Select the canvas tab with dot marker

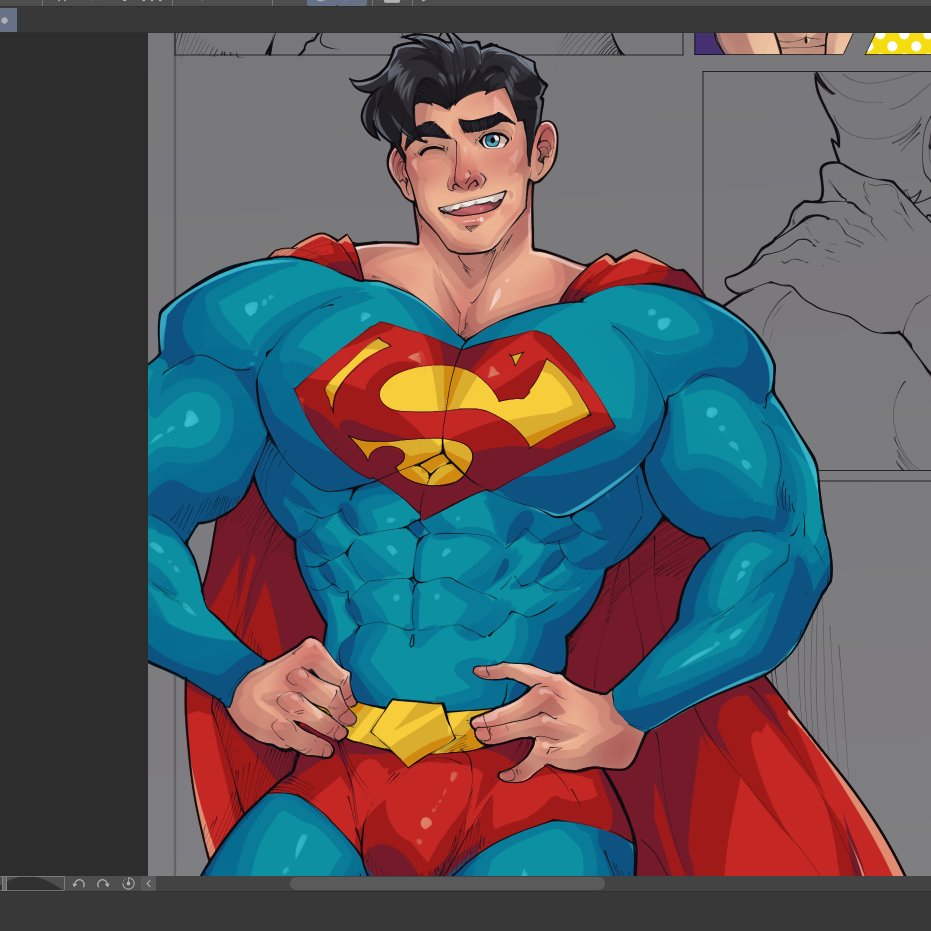[x=7, y=20]
